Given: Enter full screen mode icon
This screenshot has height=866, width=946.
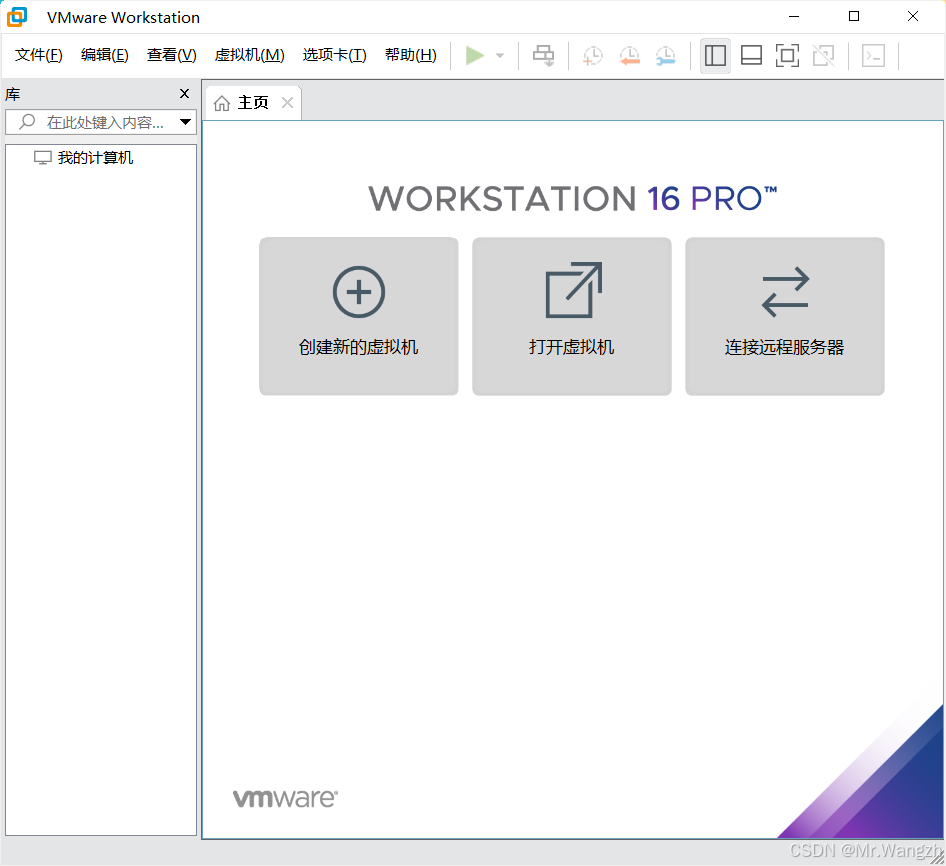Looking at the screenshot, I should pos(787,56).
